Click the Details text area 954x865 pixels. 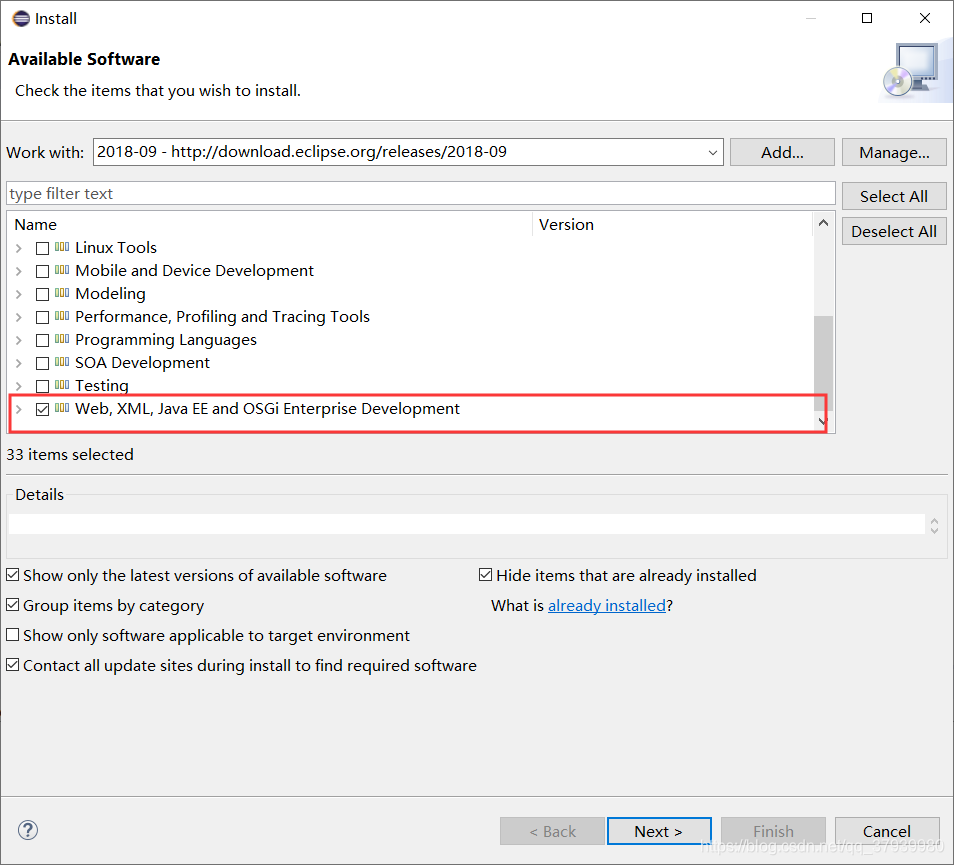tap(467, 524)
